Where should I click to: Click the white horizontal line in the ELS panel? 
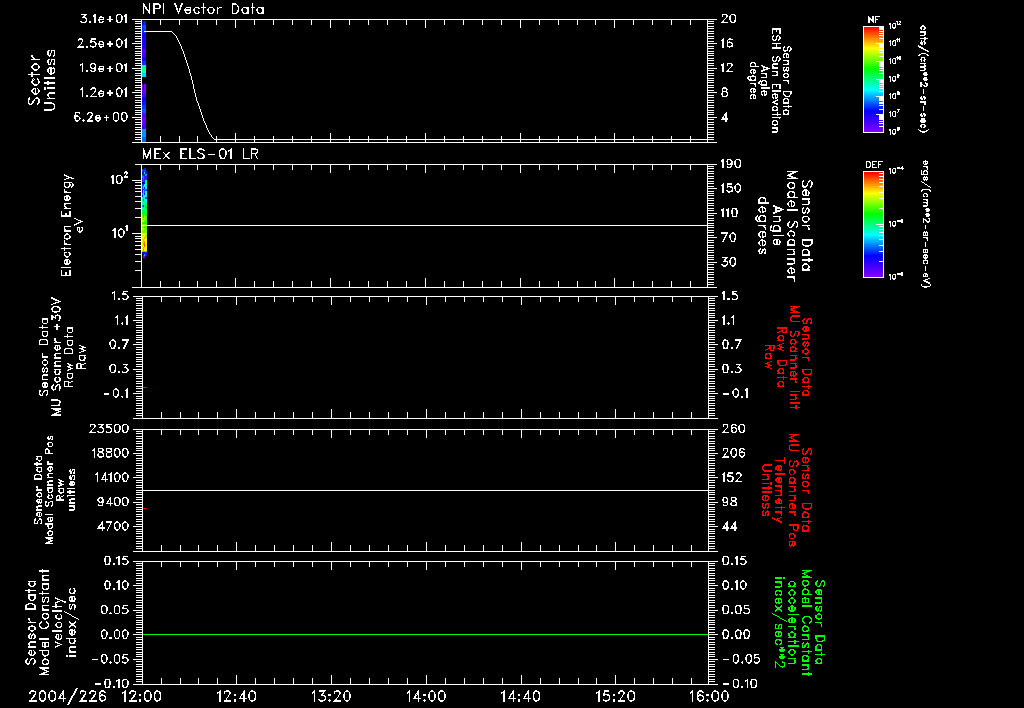[x=425, y=225]
